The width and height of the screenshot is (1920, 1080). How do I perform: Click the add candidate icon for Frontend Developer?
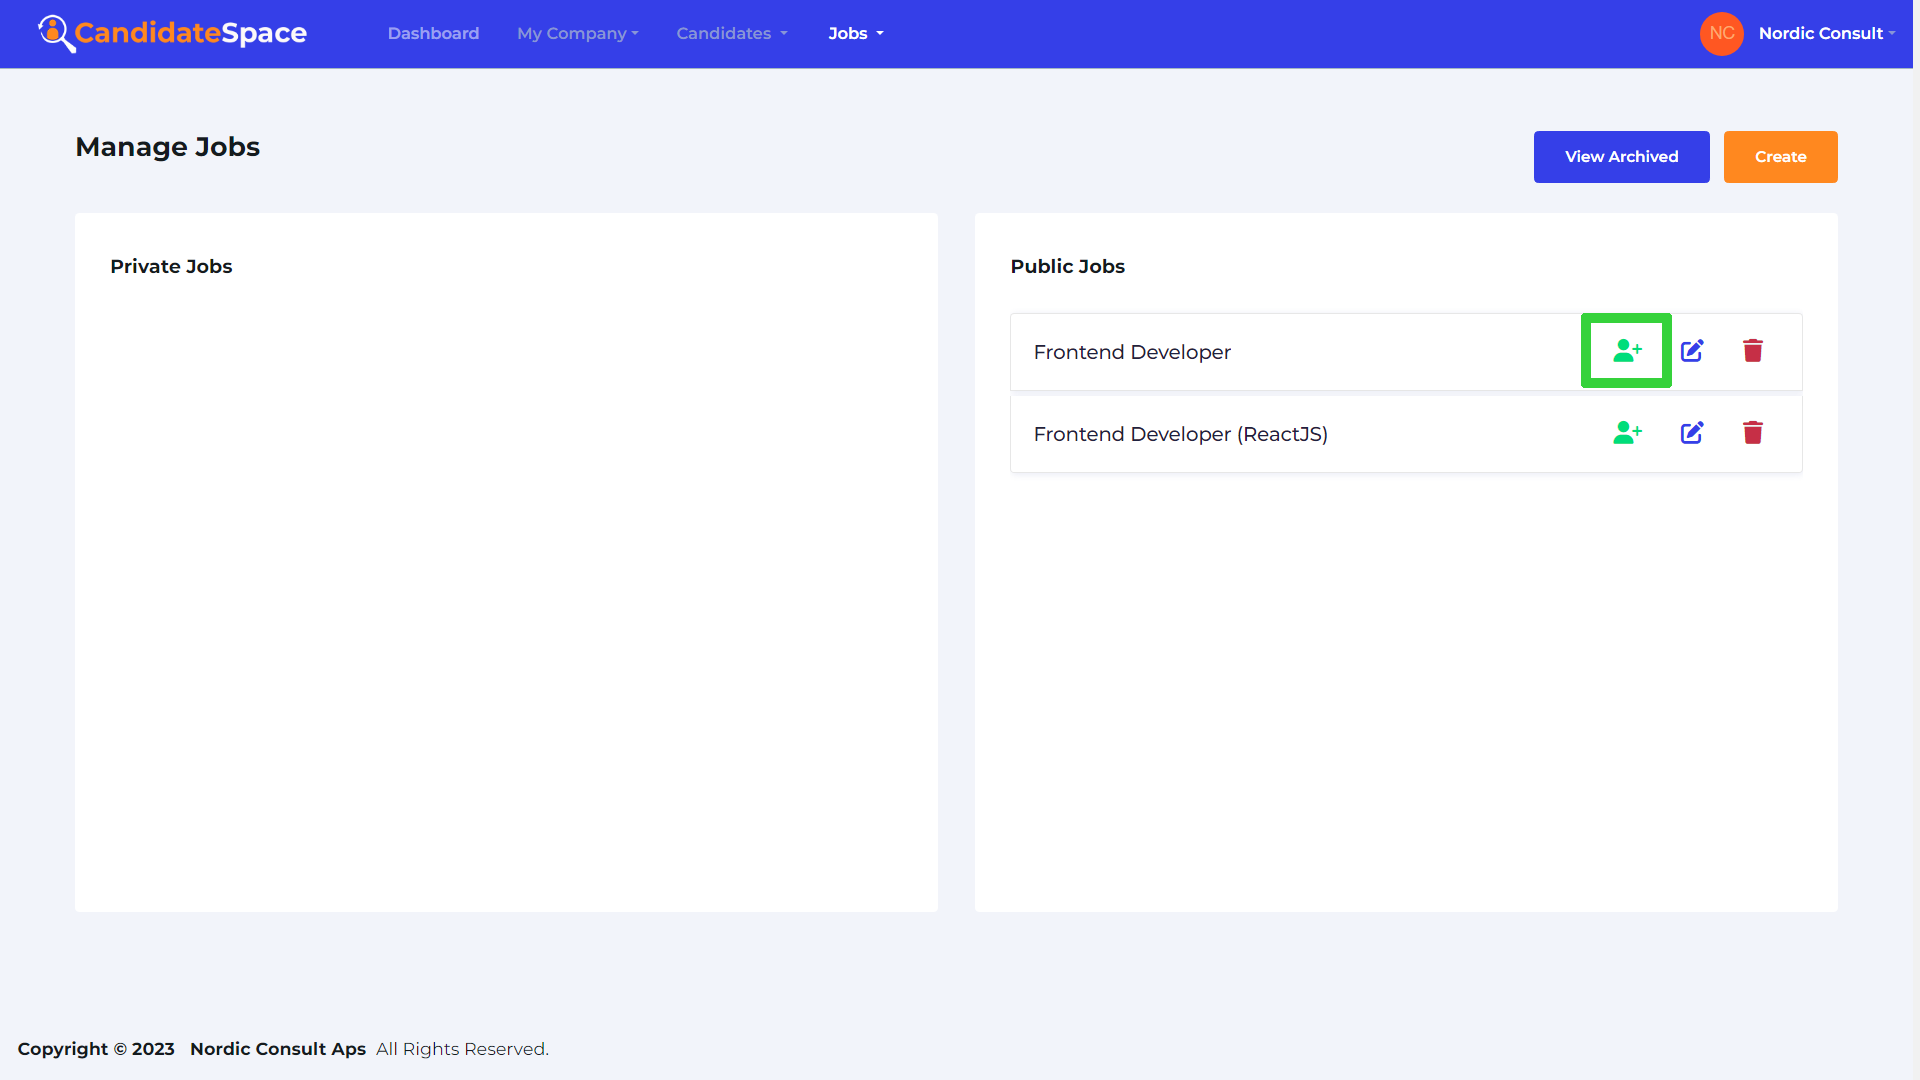click(x=1627, y=351)
